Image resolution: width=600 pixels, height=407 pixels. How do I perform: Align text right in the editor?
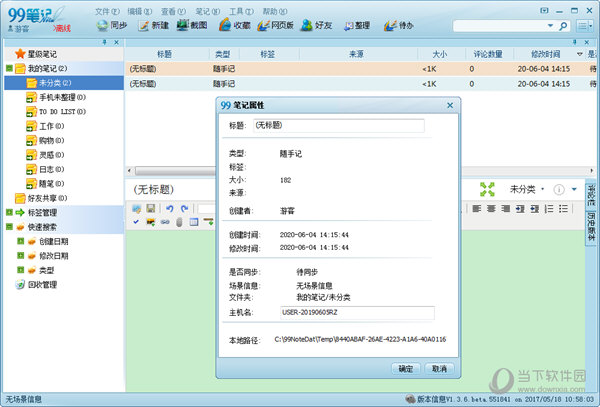(505, 208)
